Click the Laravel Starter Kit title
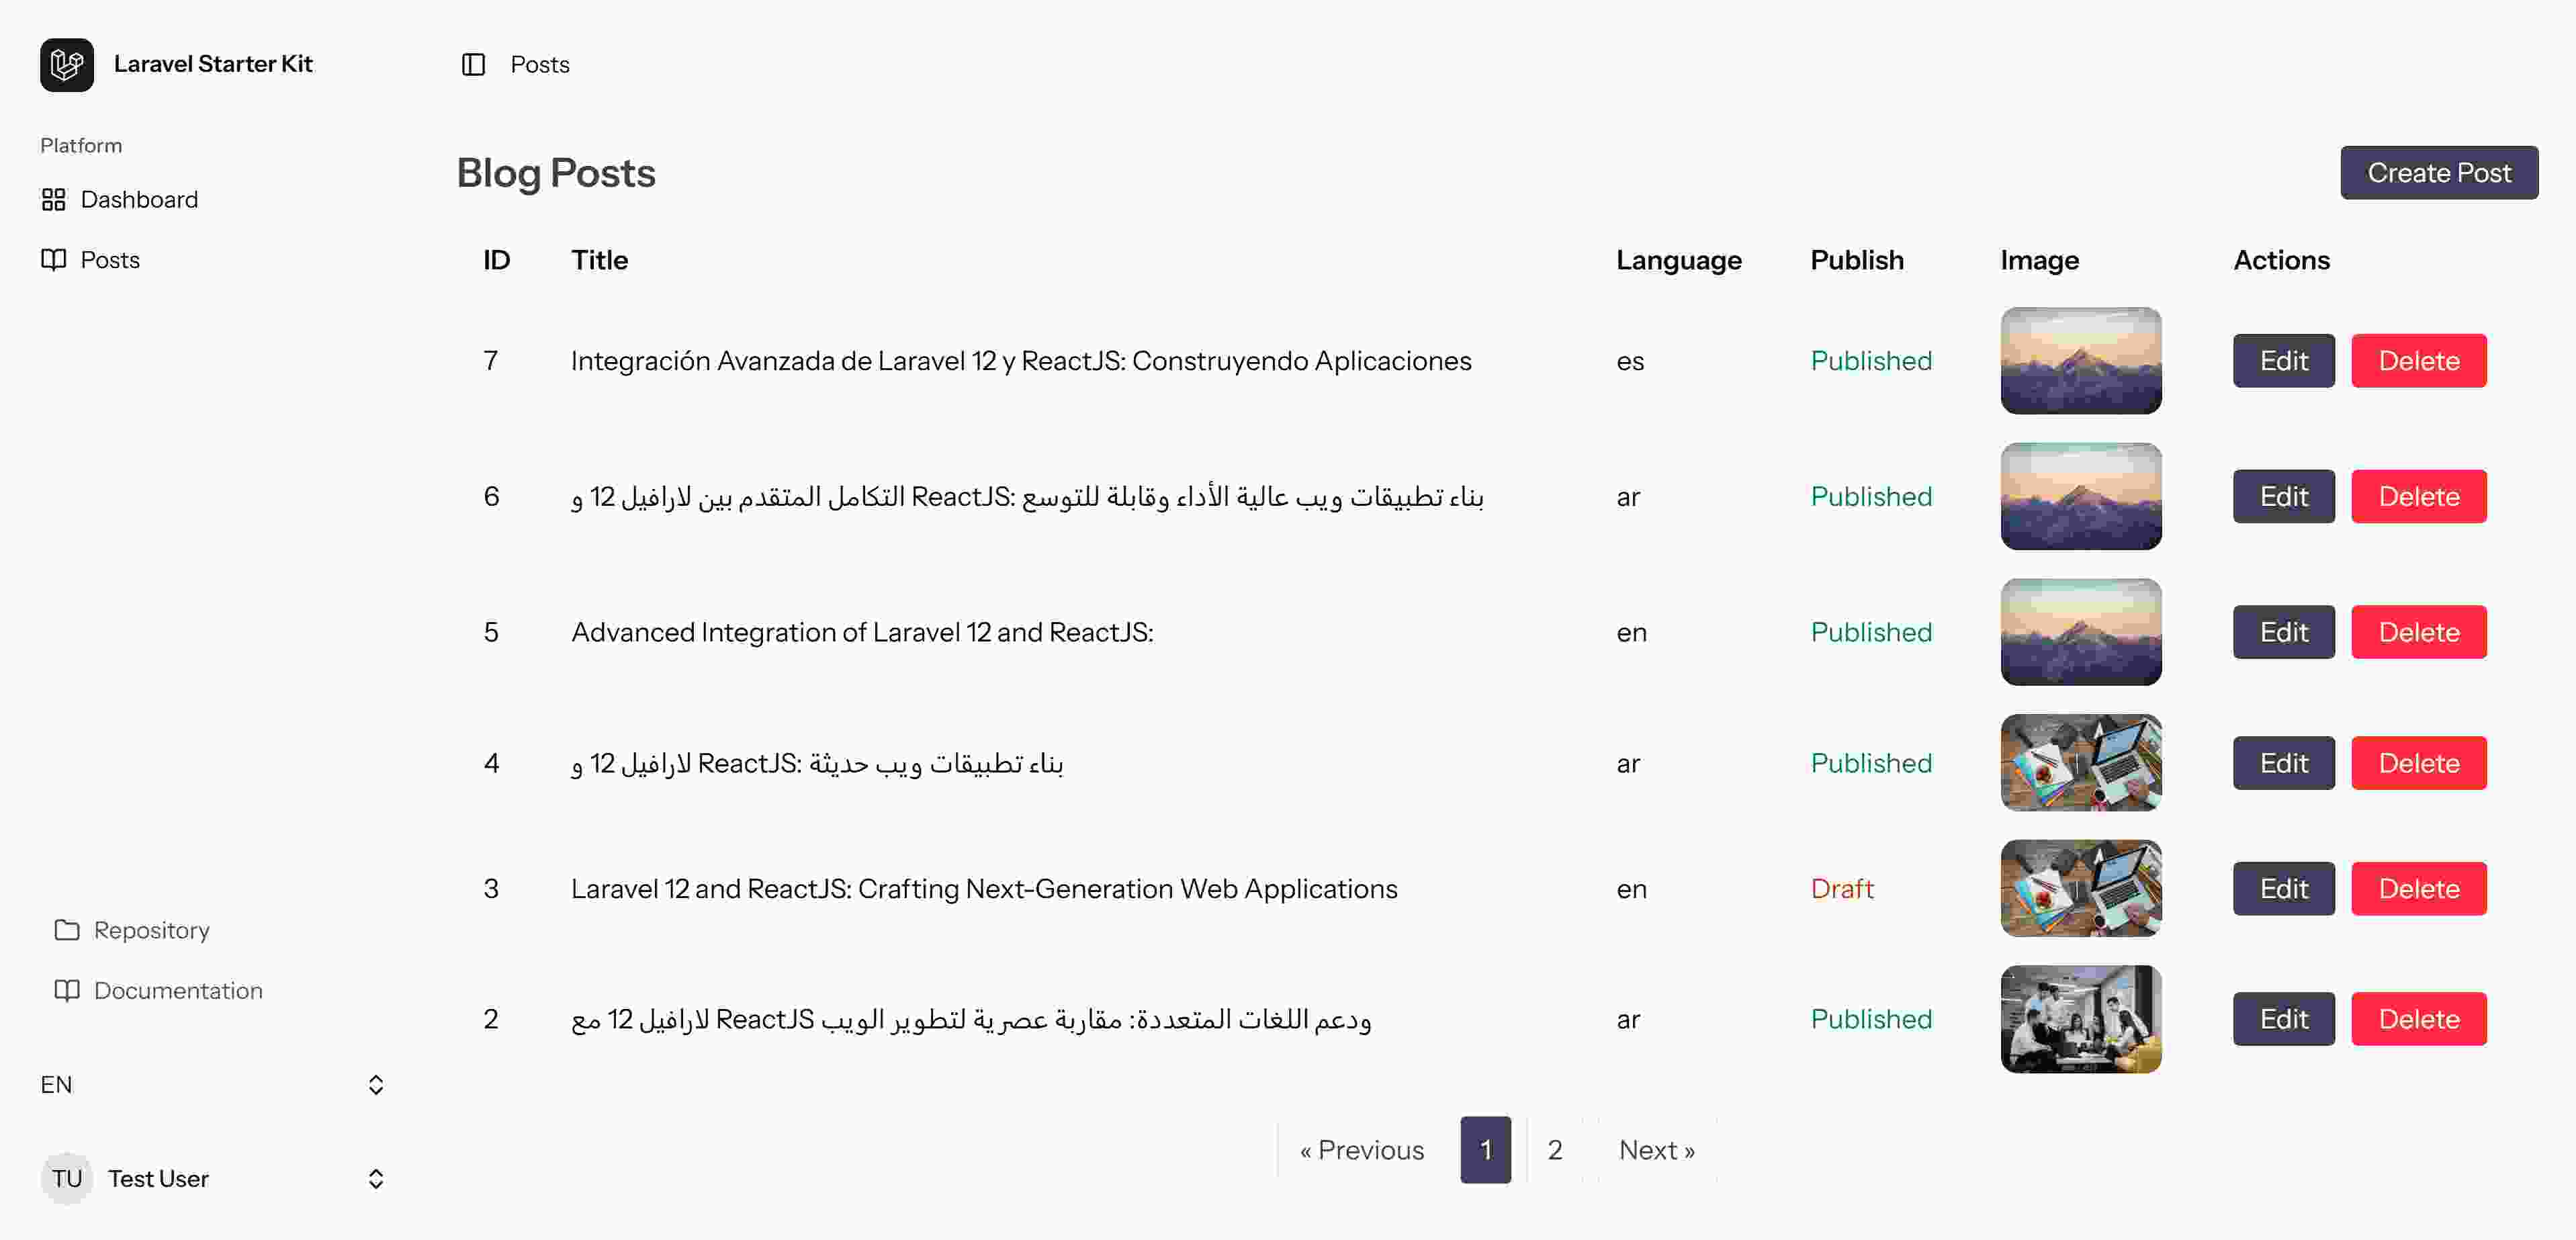This screenshot has width=2576, height=1240. coord(213,64)
